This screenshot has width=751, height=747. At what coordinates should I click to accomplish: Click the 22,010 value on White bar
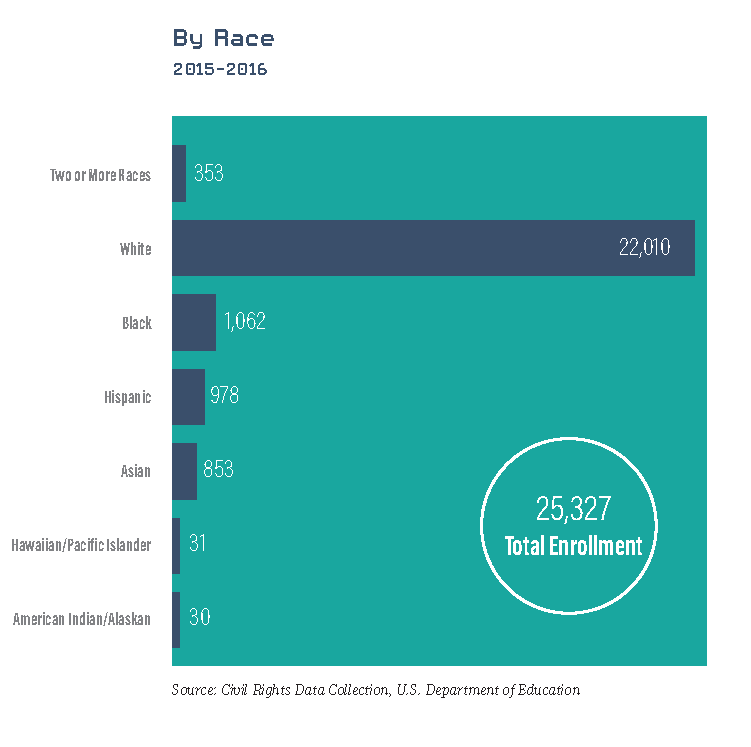[x=644, y=248]
